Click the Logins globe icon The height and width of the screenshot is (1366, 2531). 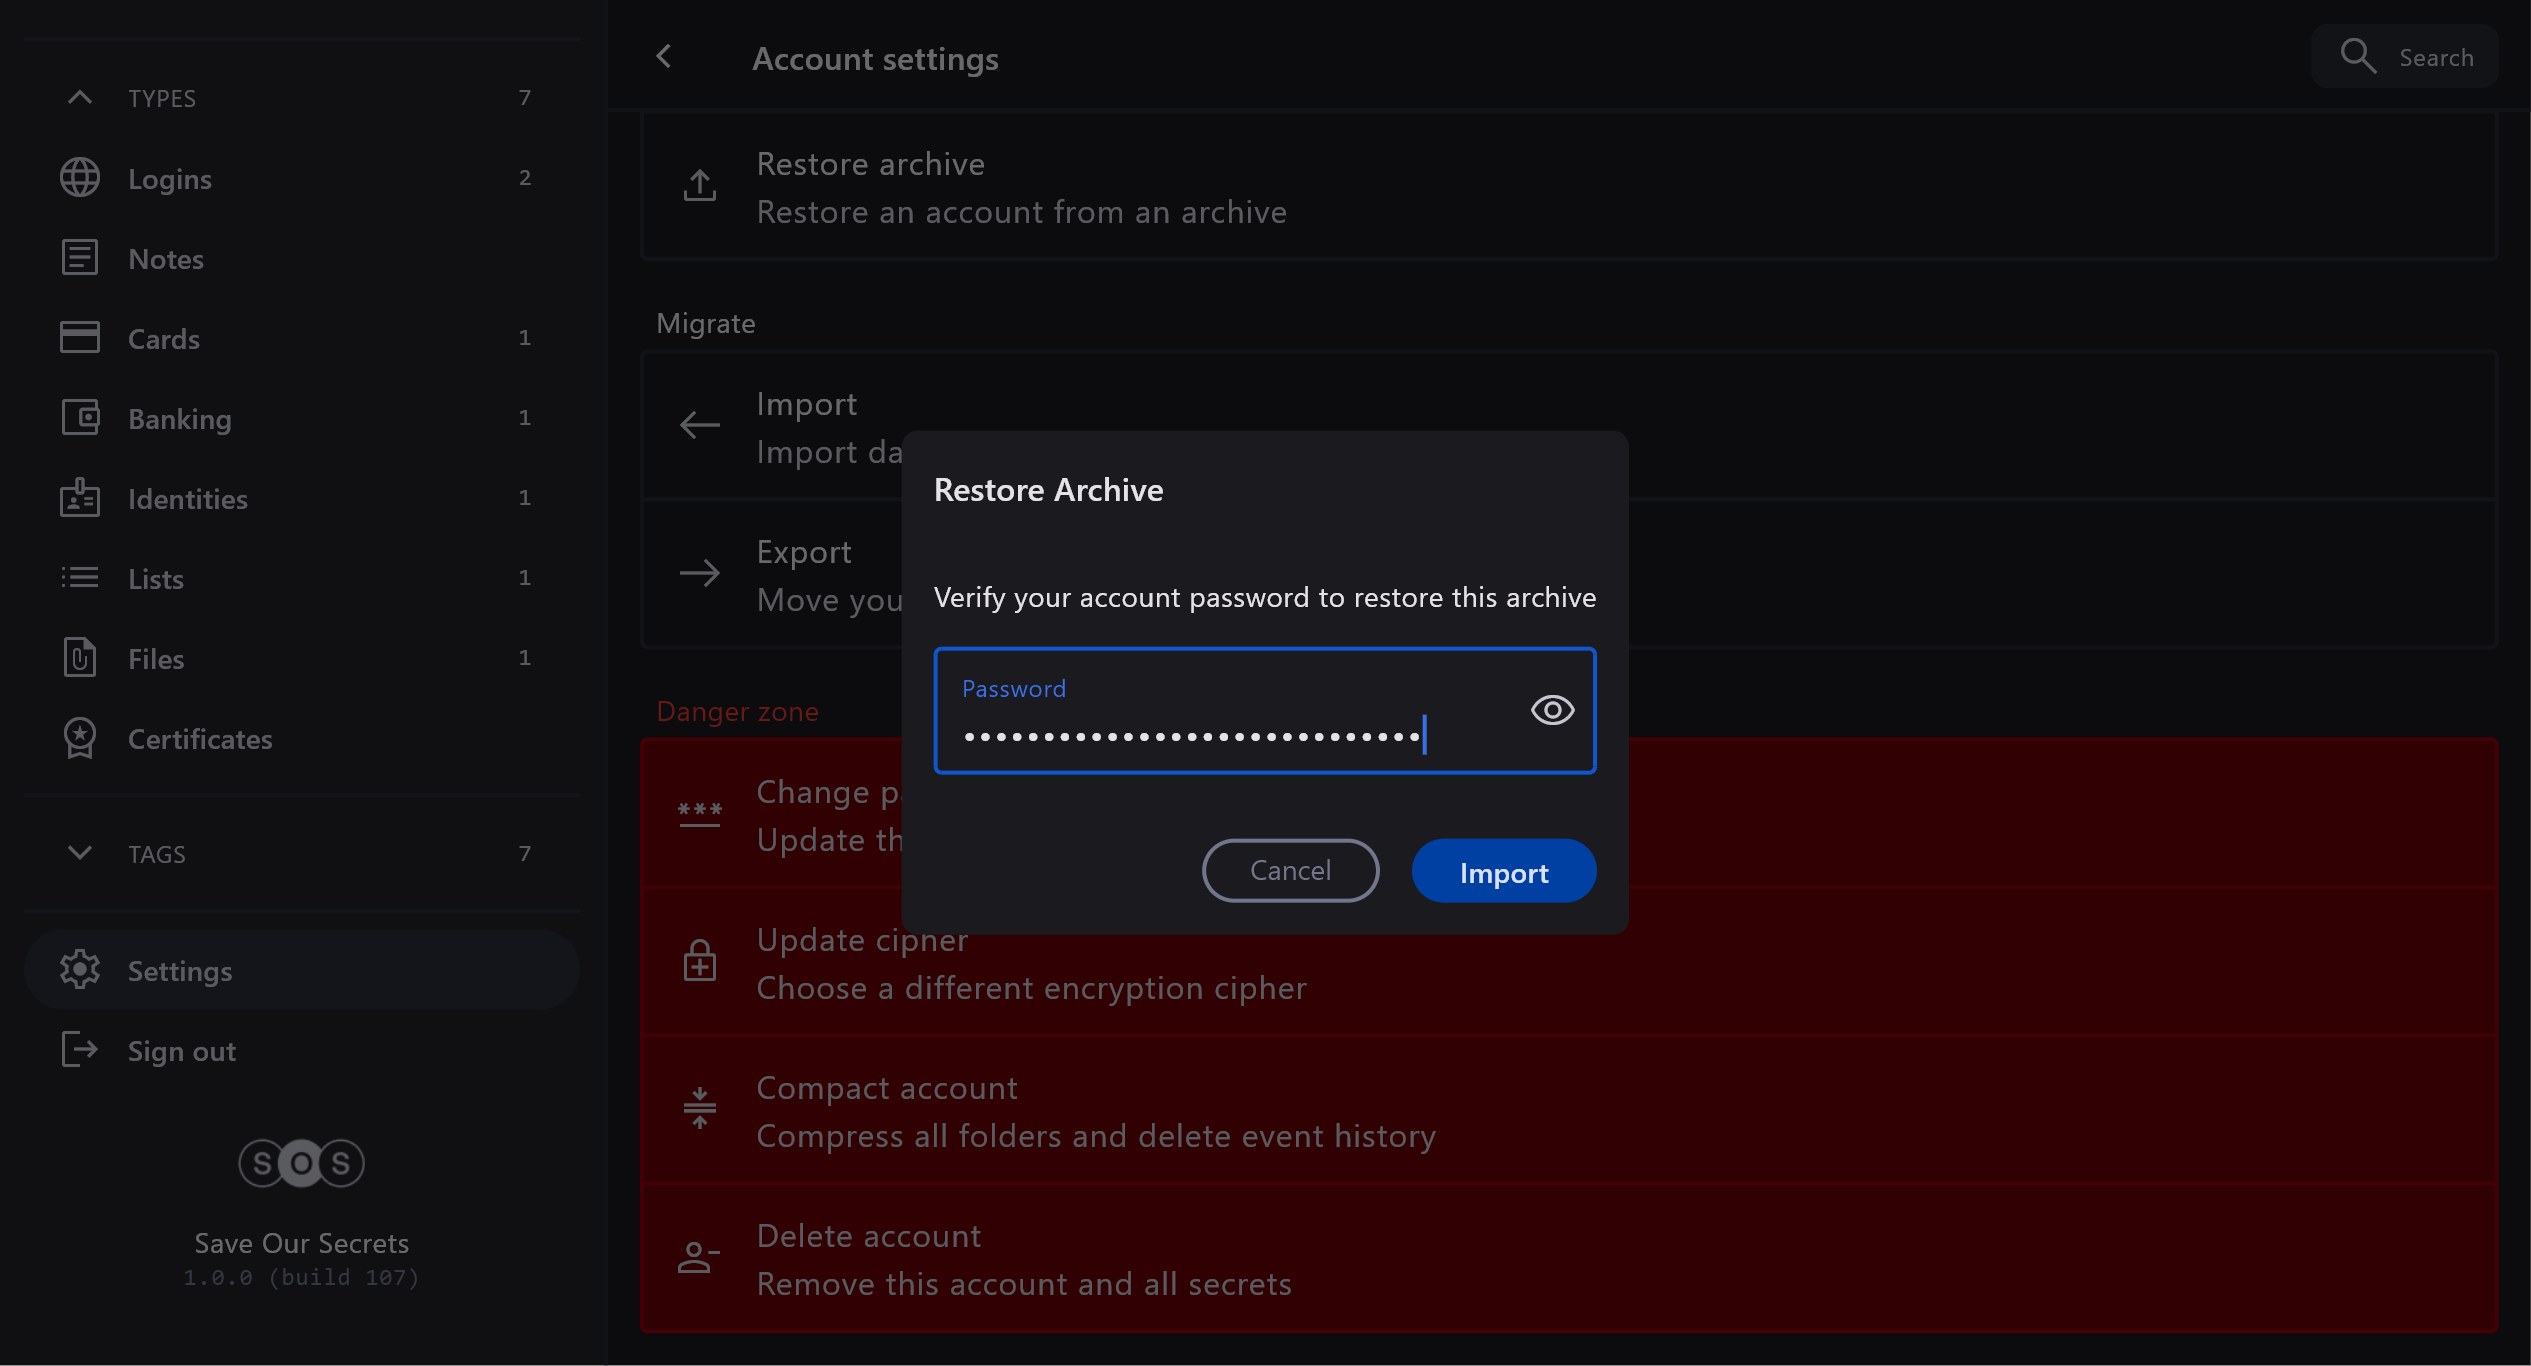pyautogui.click(x=80, y=178)
